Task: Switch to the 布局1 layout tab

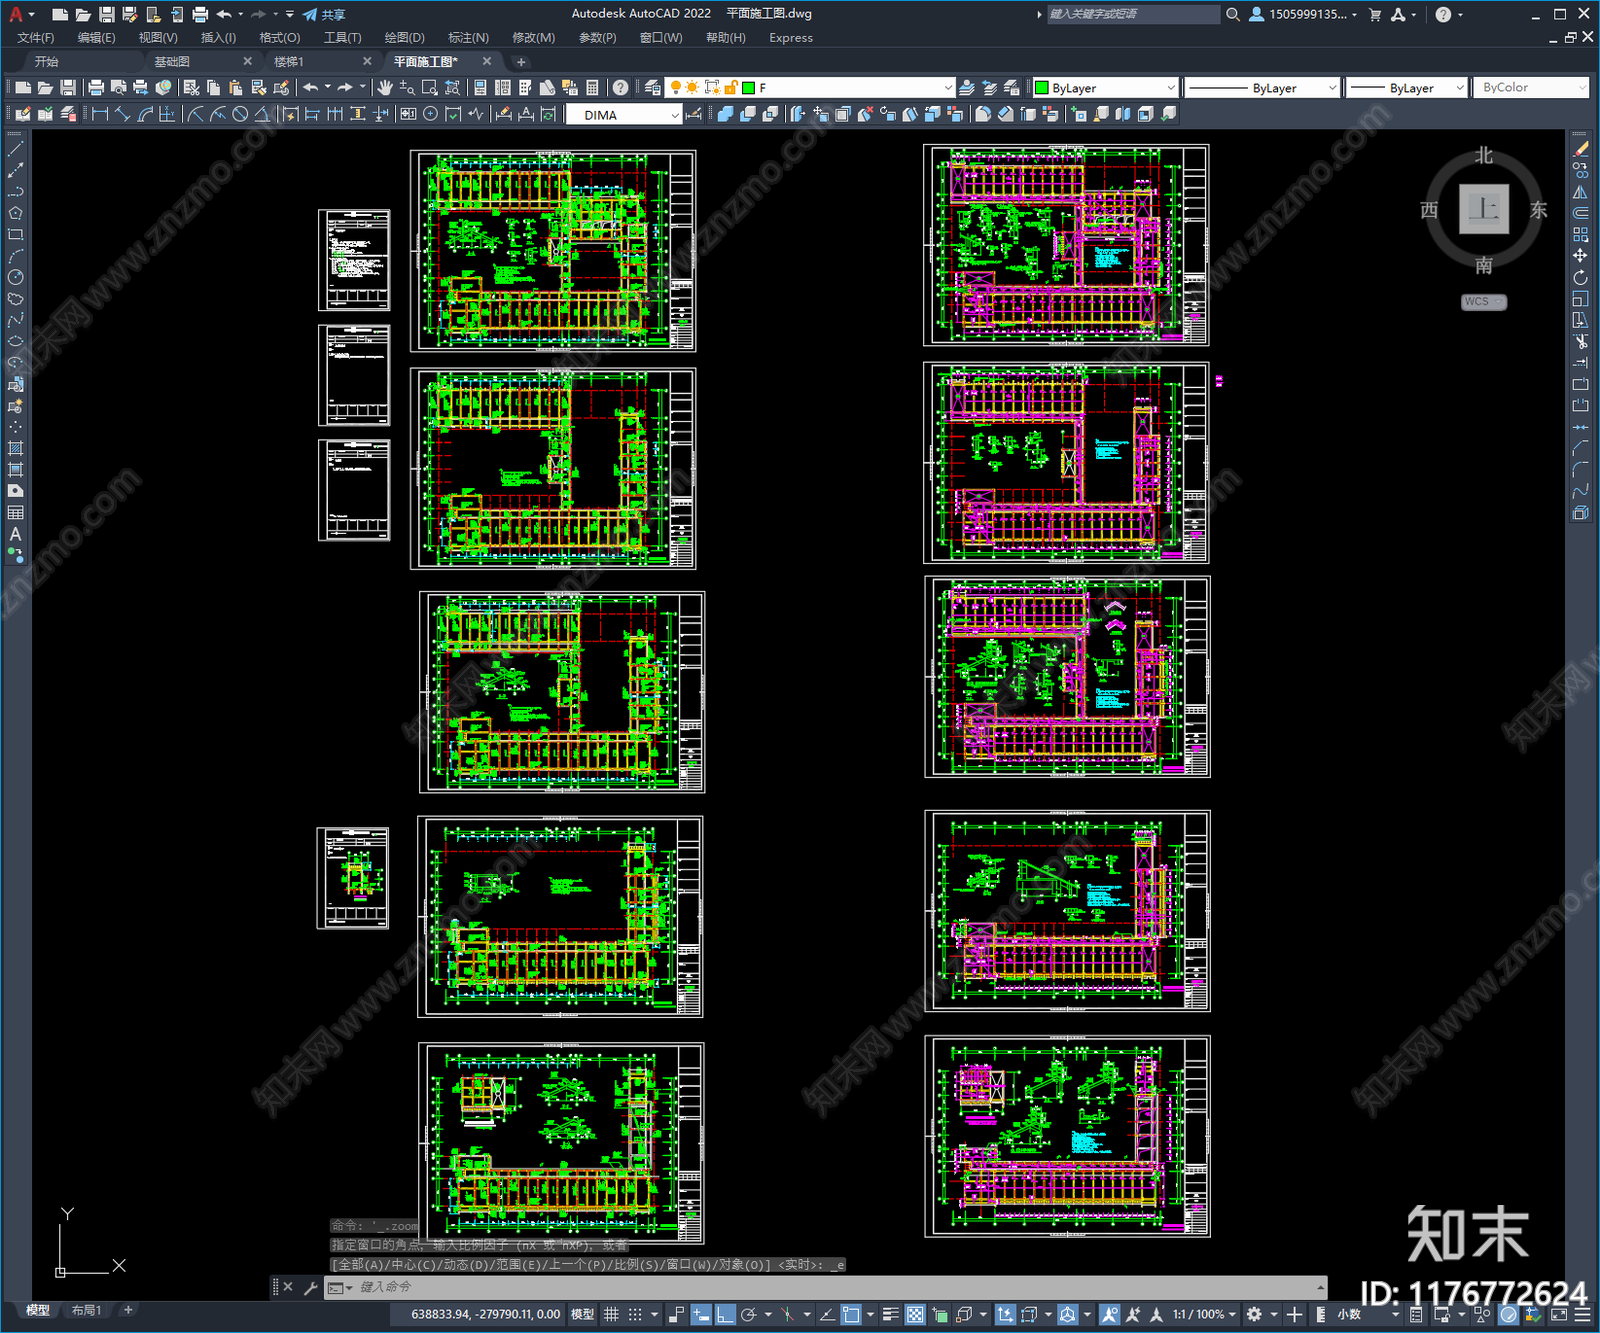Action: (x=86, y=1310)
